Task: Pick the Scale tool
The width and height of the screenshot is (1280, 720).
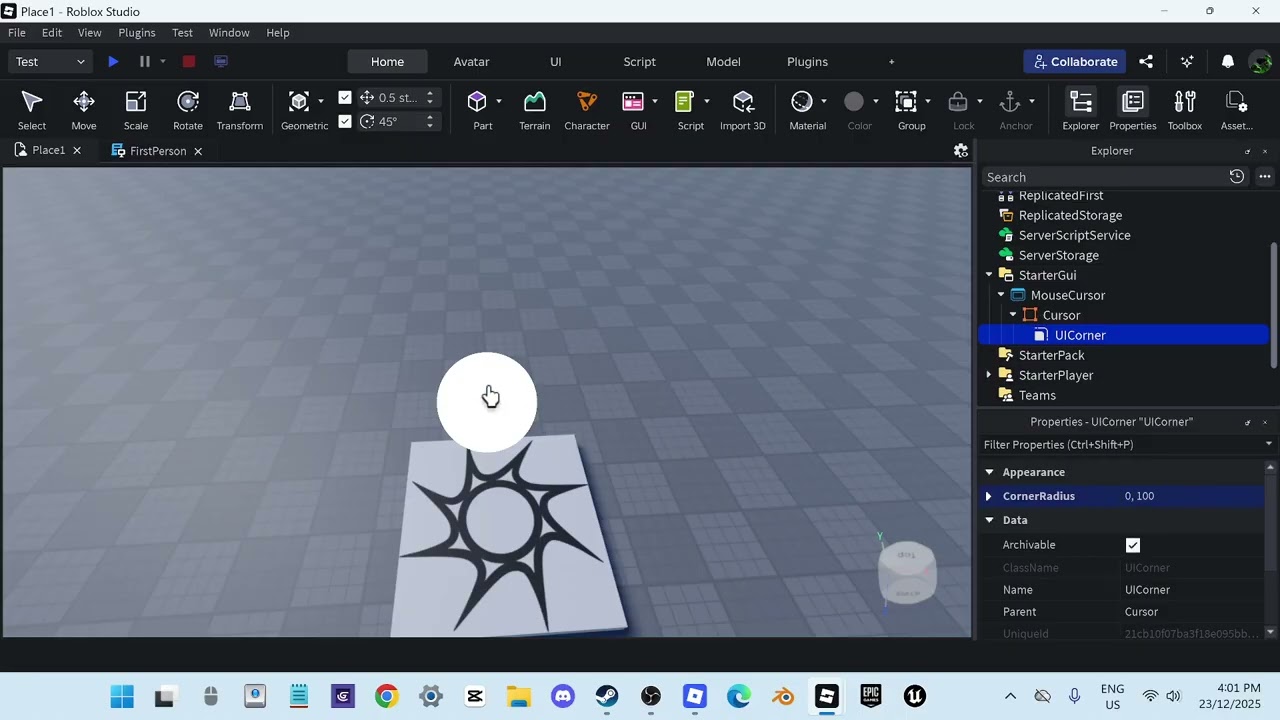Action: [136, 110]
